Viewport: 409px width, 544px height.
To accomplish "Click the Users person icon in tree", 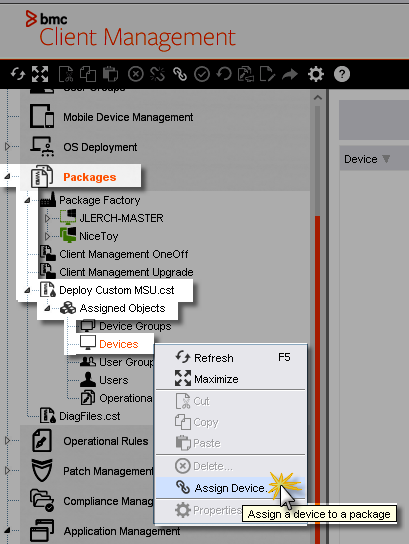I will click(x=88, y=380).
